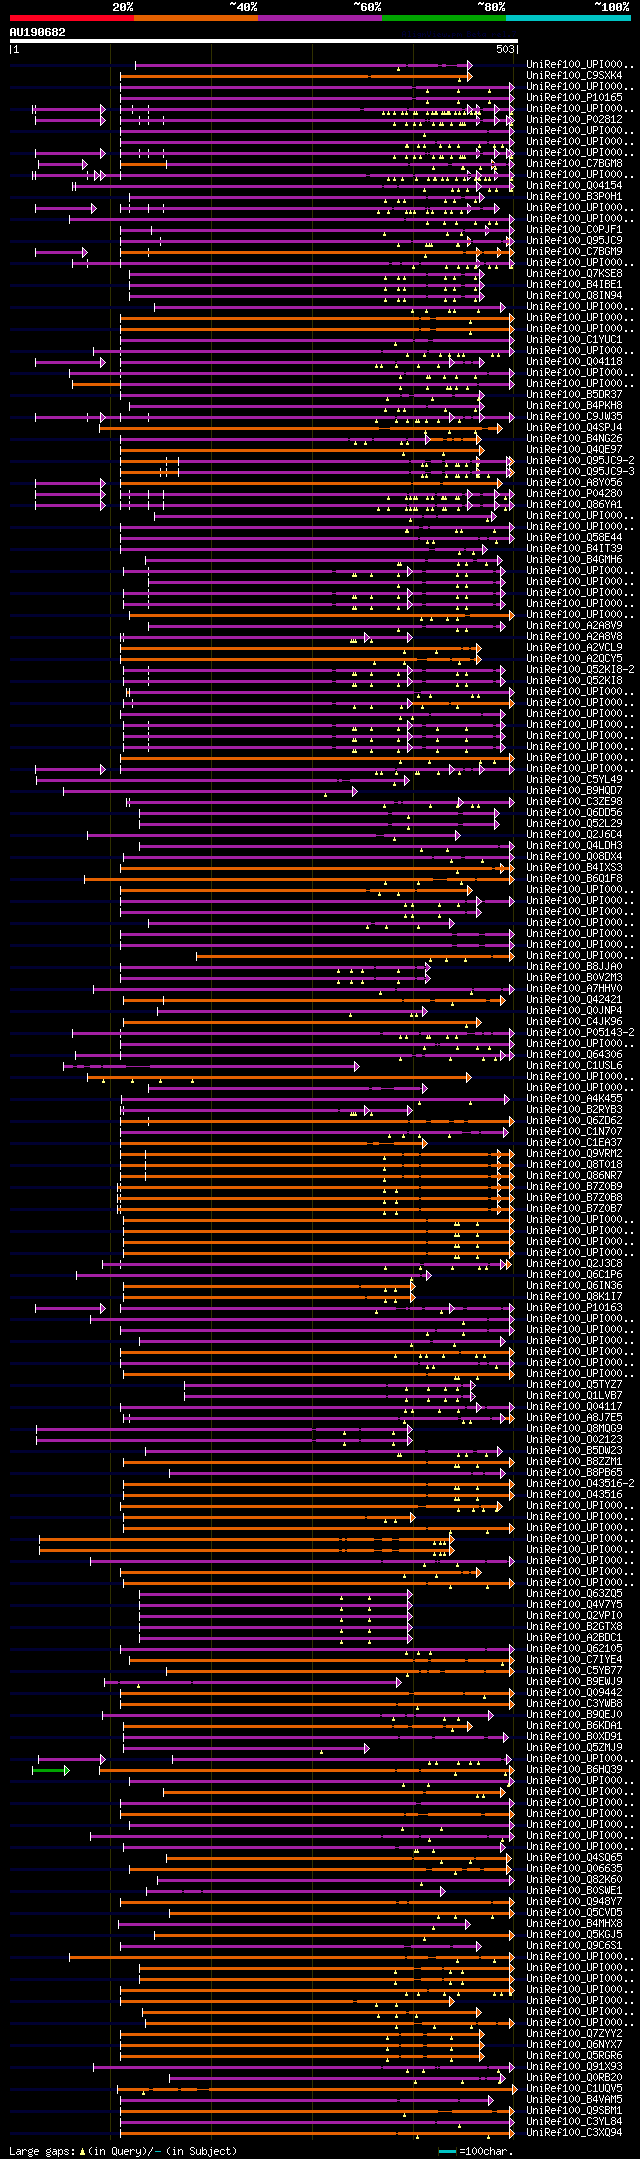This screenshot has width=640, height=2159.
Task: Click the UniRef100_C5YL49 label
Action: pos(574,779)
